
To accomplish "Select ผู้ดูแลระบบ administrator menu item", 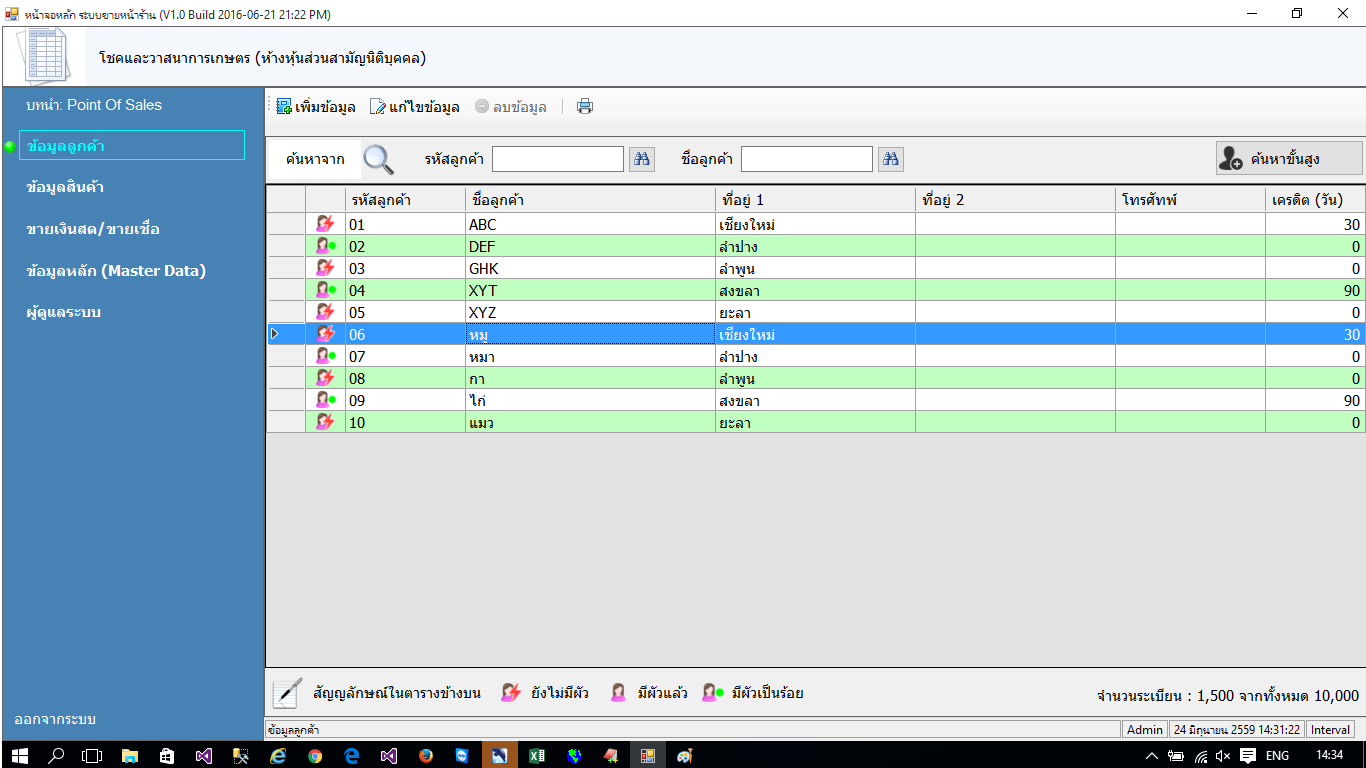I will pyautogui.click(x=64, y=312).
